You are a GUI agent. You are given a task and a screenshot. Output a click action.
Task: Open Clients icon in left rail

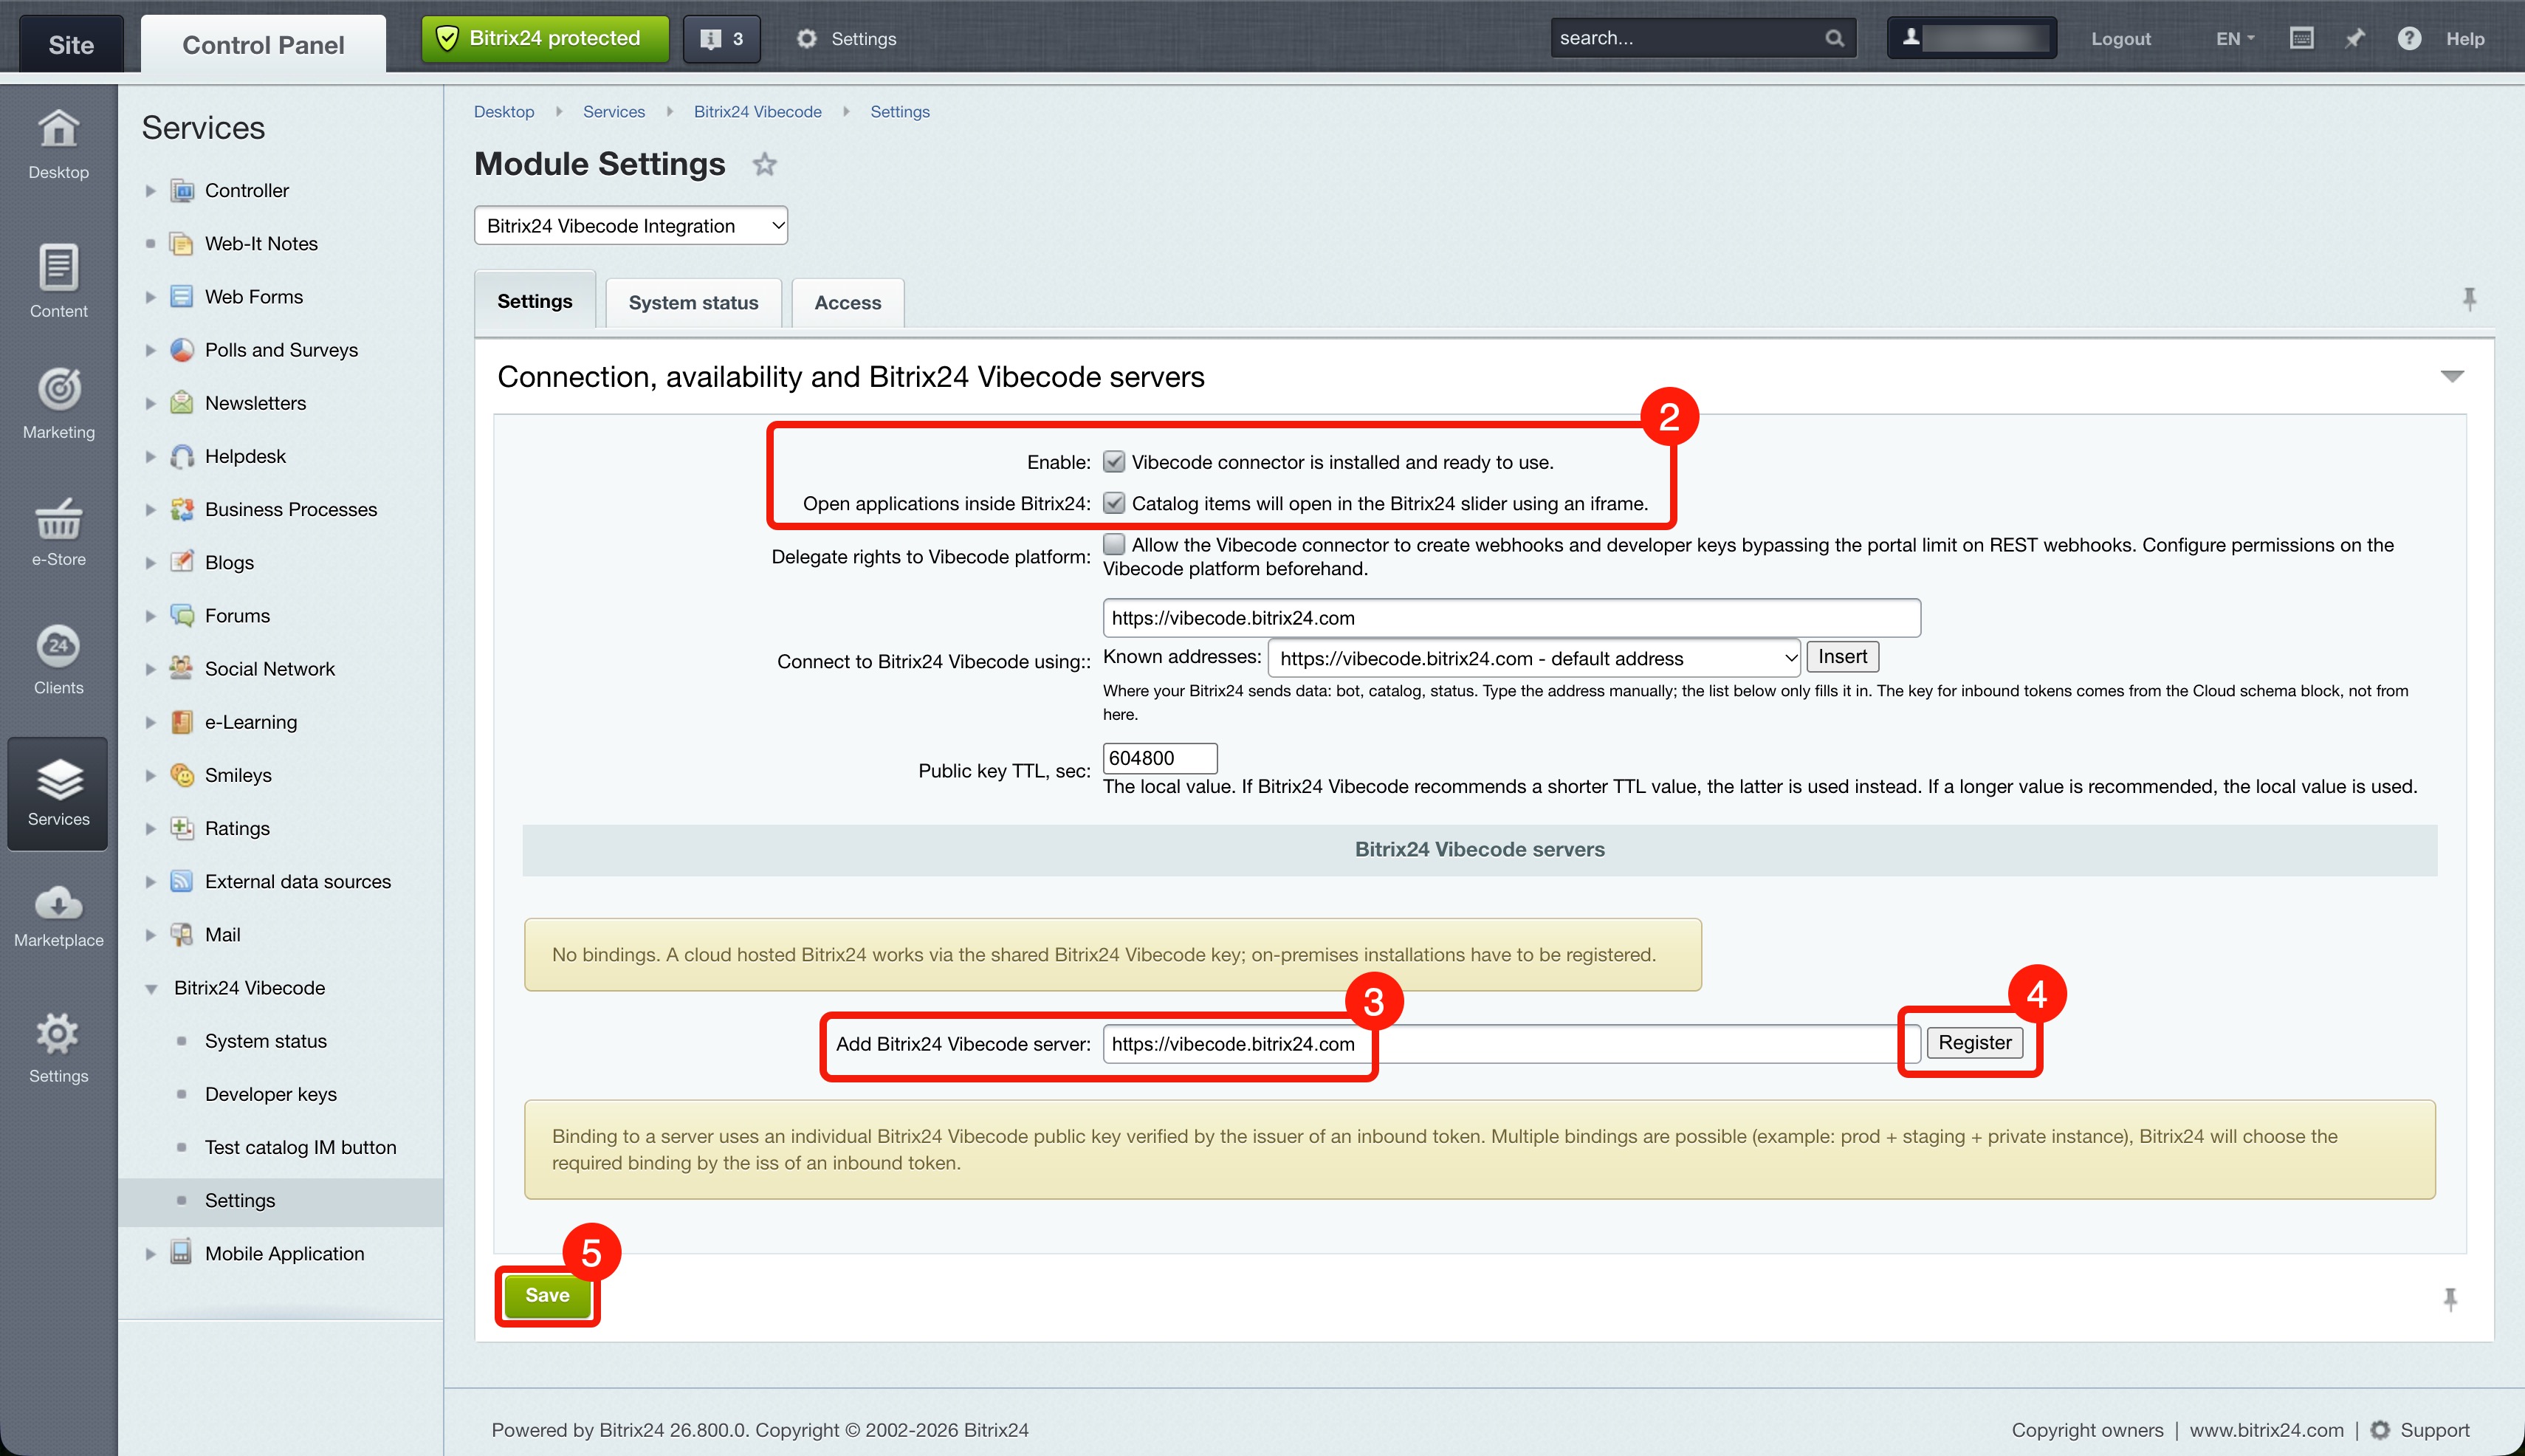pos(58,646)
